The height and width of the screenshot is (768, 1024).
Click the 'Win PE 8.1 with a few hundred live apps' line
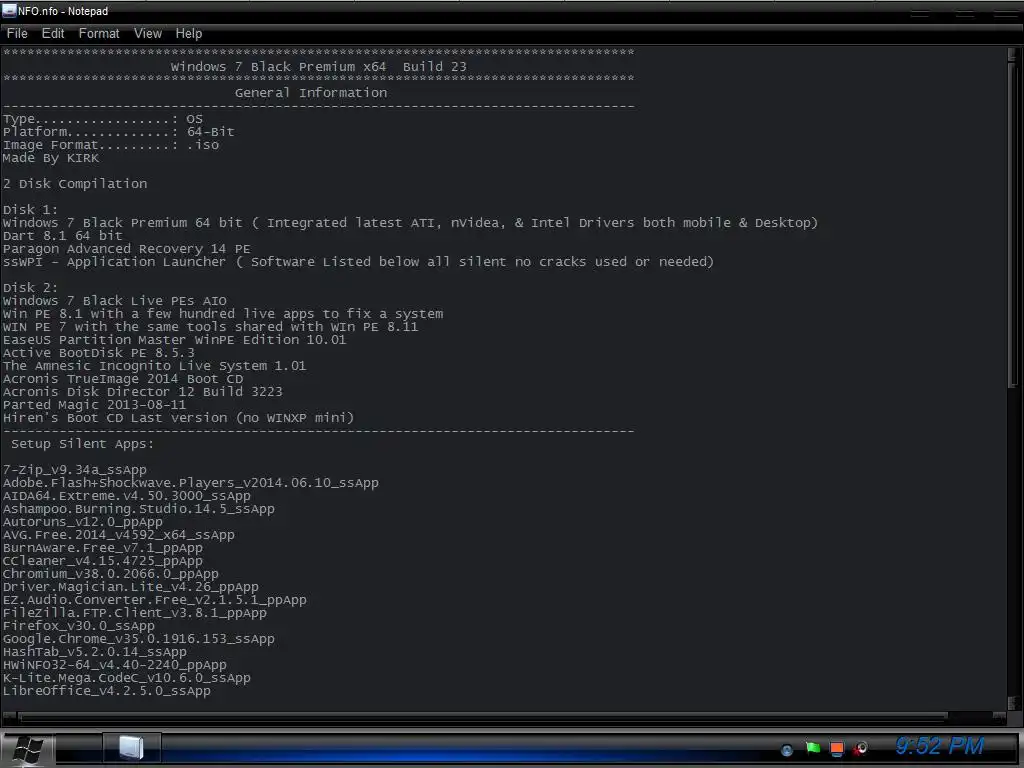[x=223, y=314]
